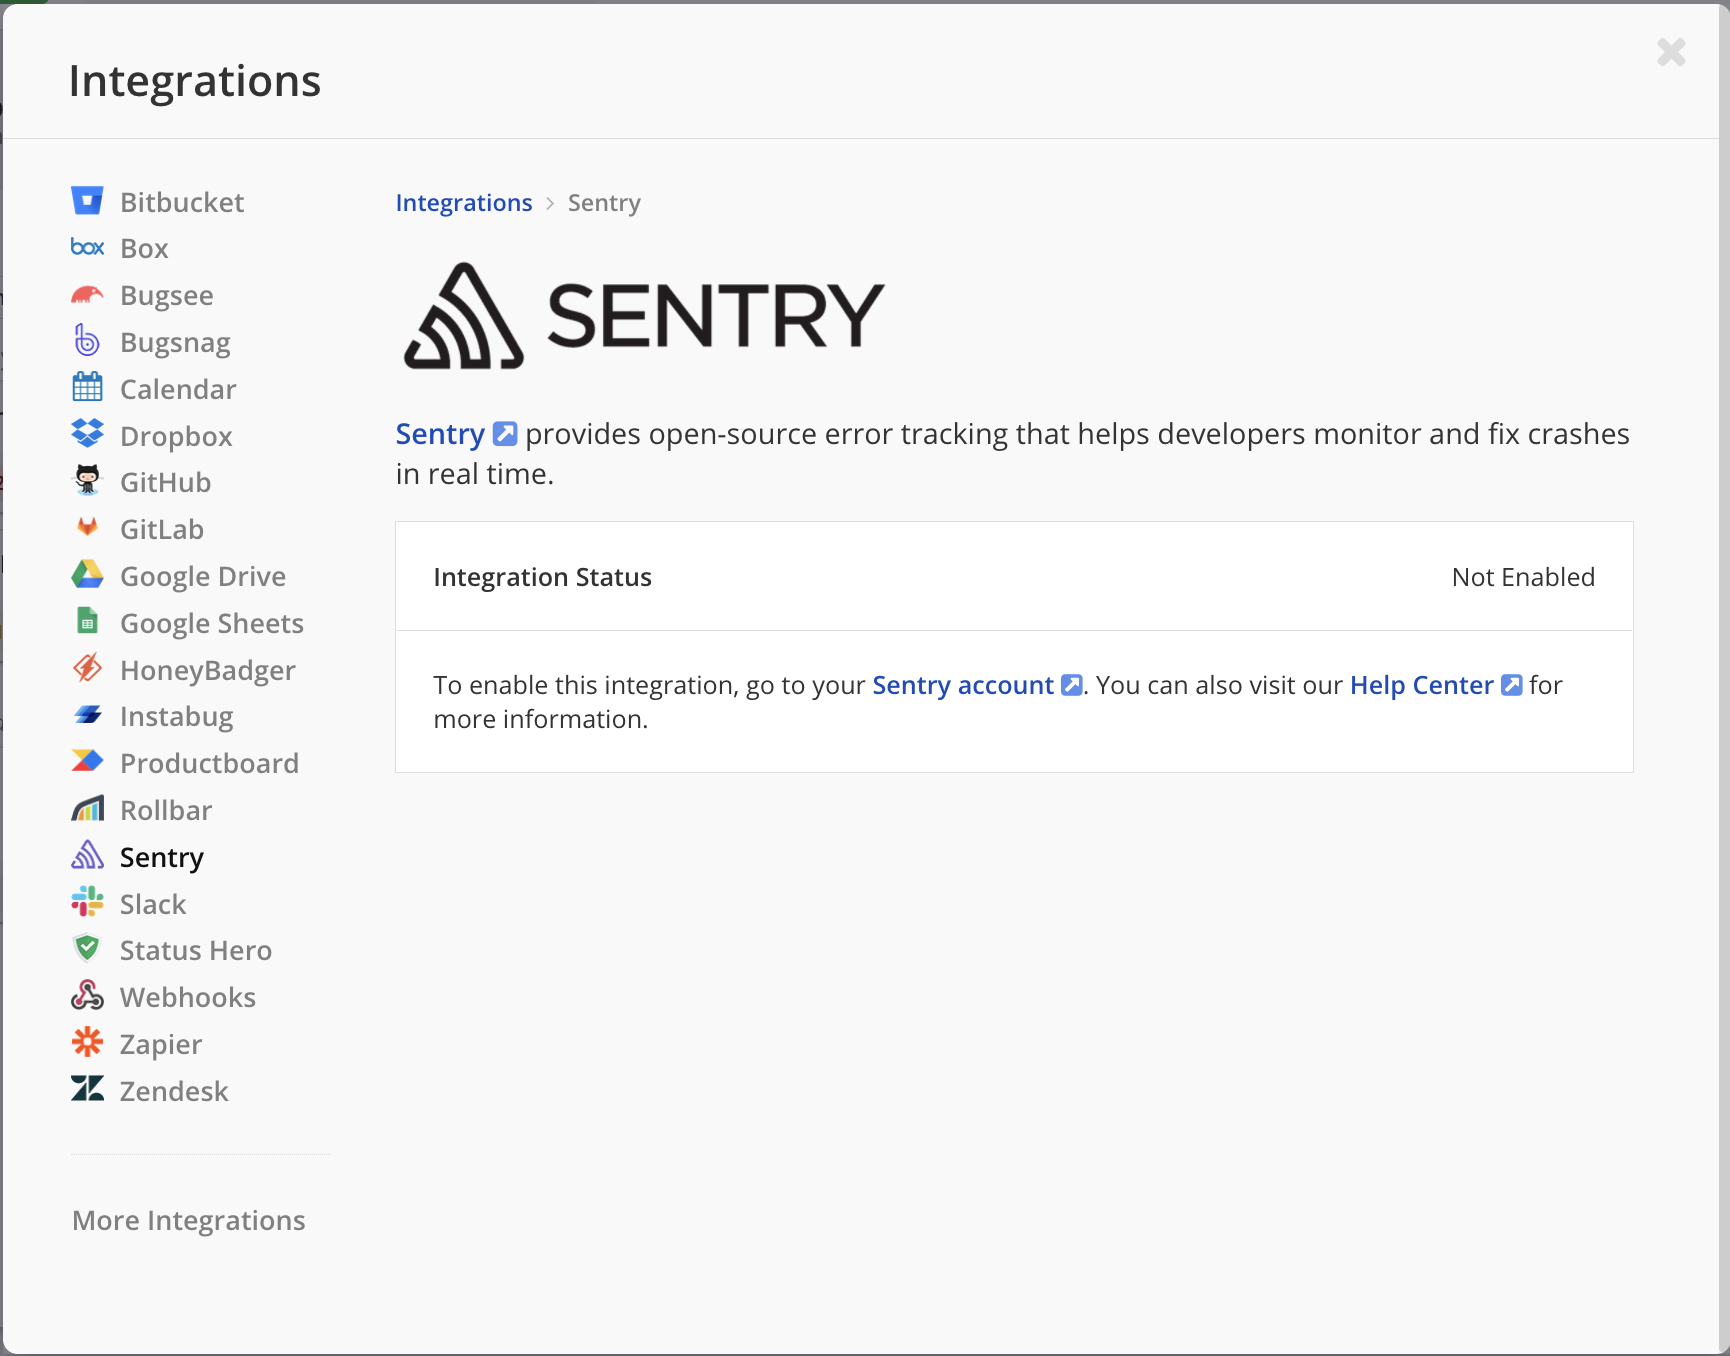The image size is (1730, 1356).
Task: Click external link icon after Sentry account
Action: 1071,685
